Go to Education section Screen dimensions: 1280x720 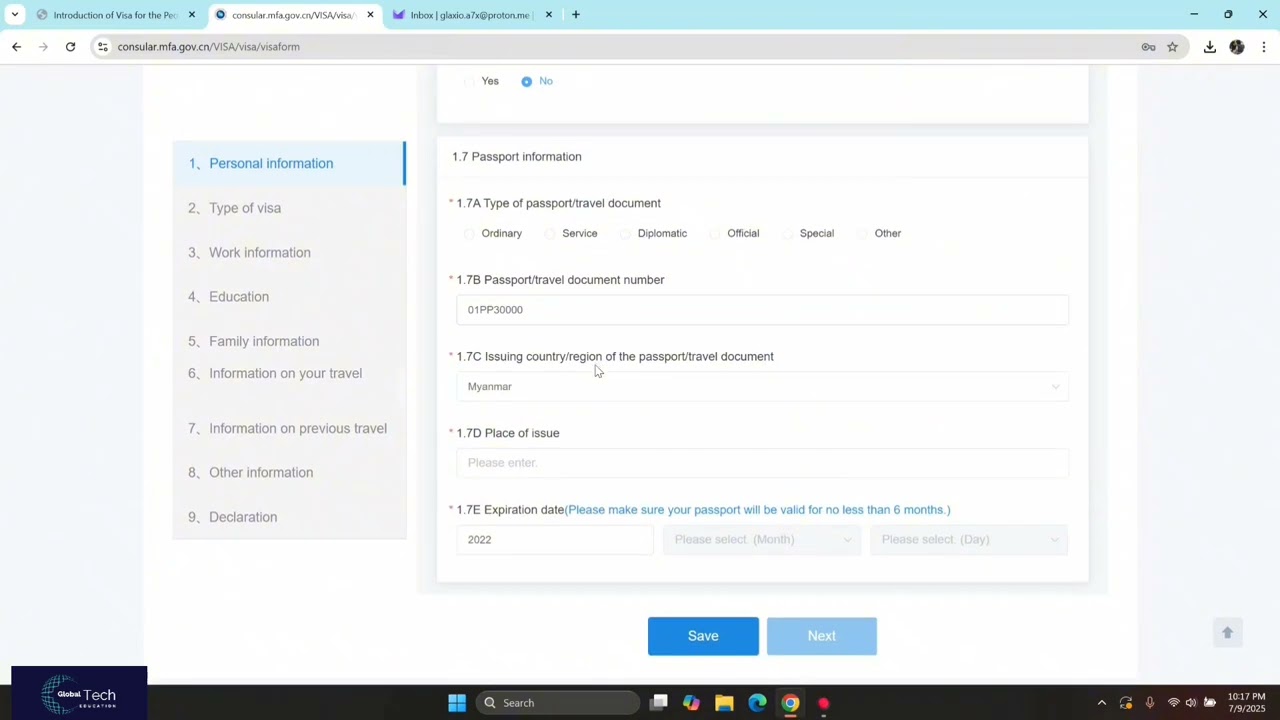289,297
